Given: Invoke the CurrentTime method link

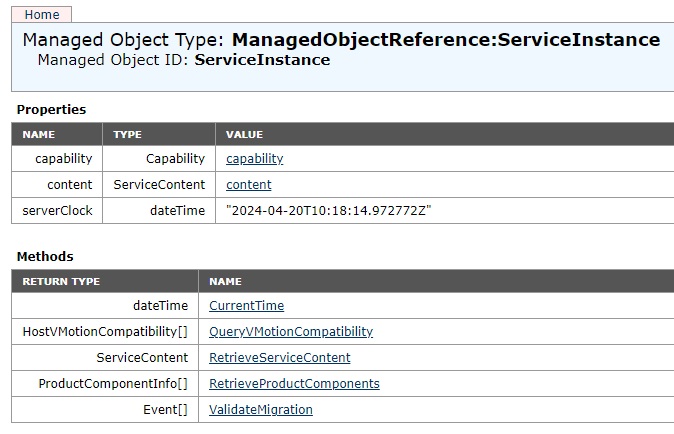Looking at the screenshot, I should [246, 306].
